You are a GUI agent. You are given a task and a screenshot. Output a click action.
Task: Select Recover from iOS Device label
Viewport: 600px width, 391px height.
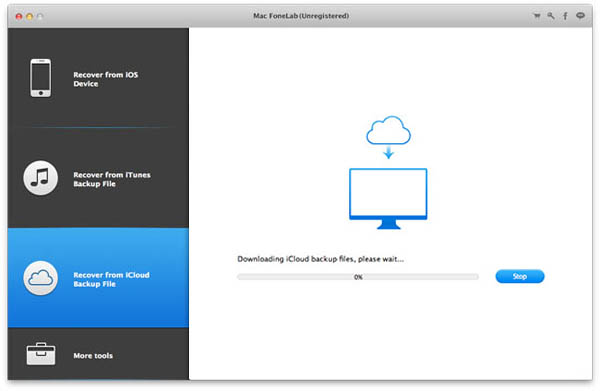pos(106,79)
